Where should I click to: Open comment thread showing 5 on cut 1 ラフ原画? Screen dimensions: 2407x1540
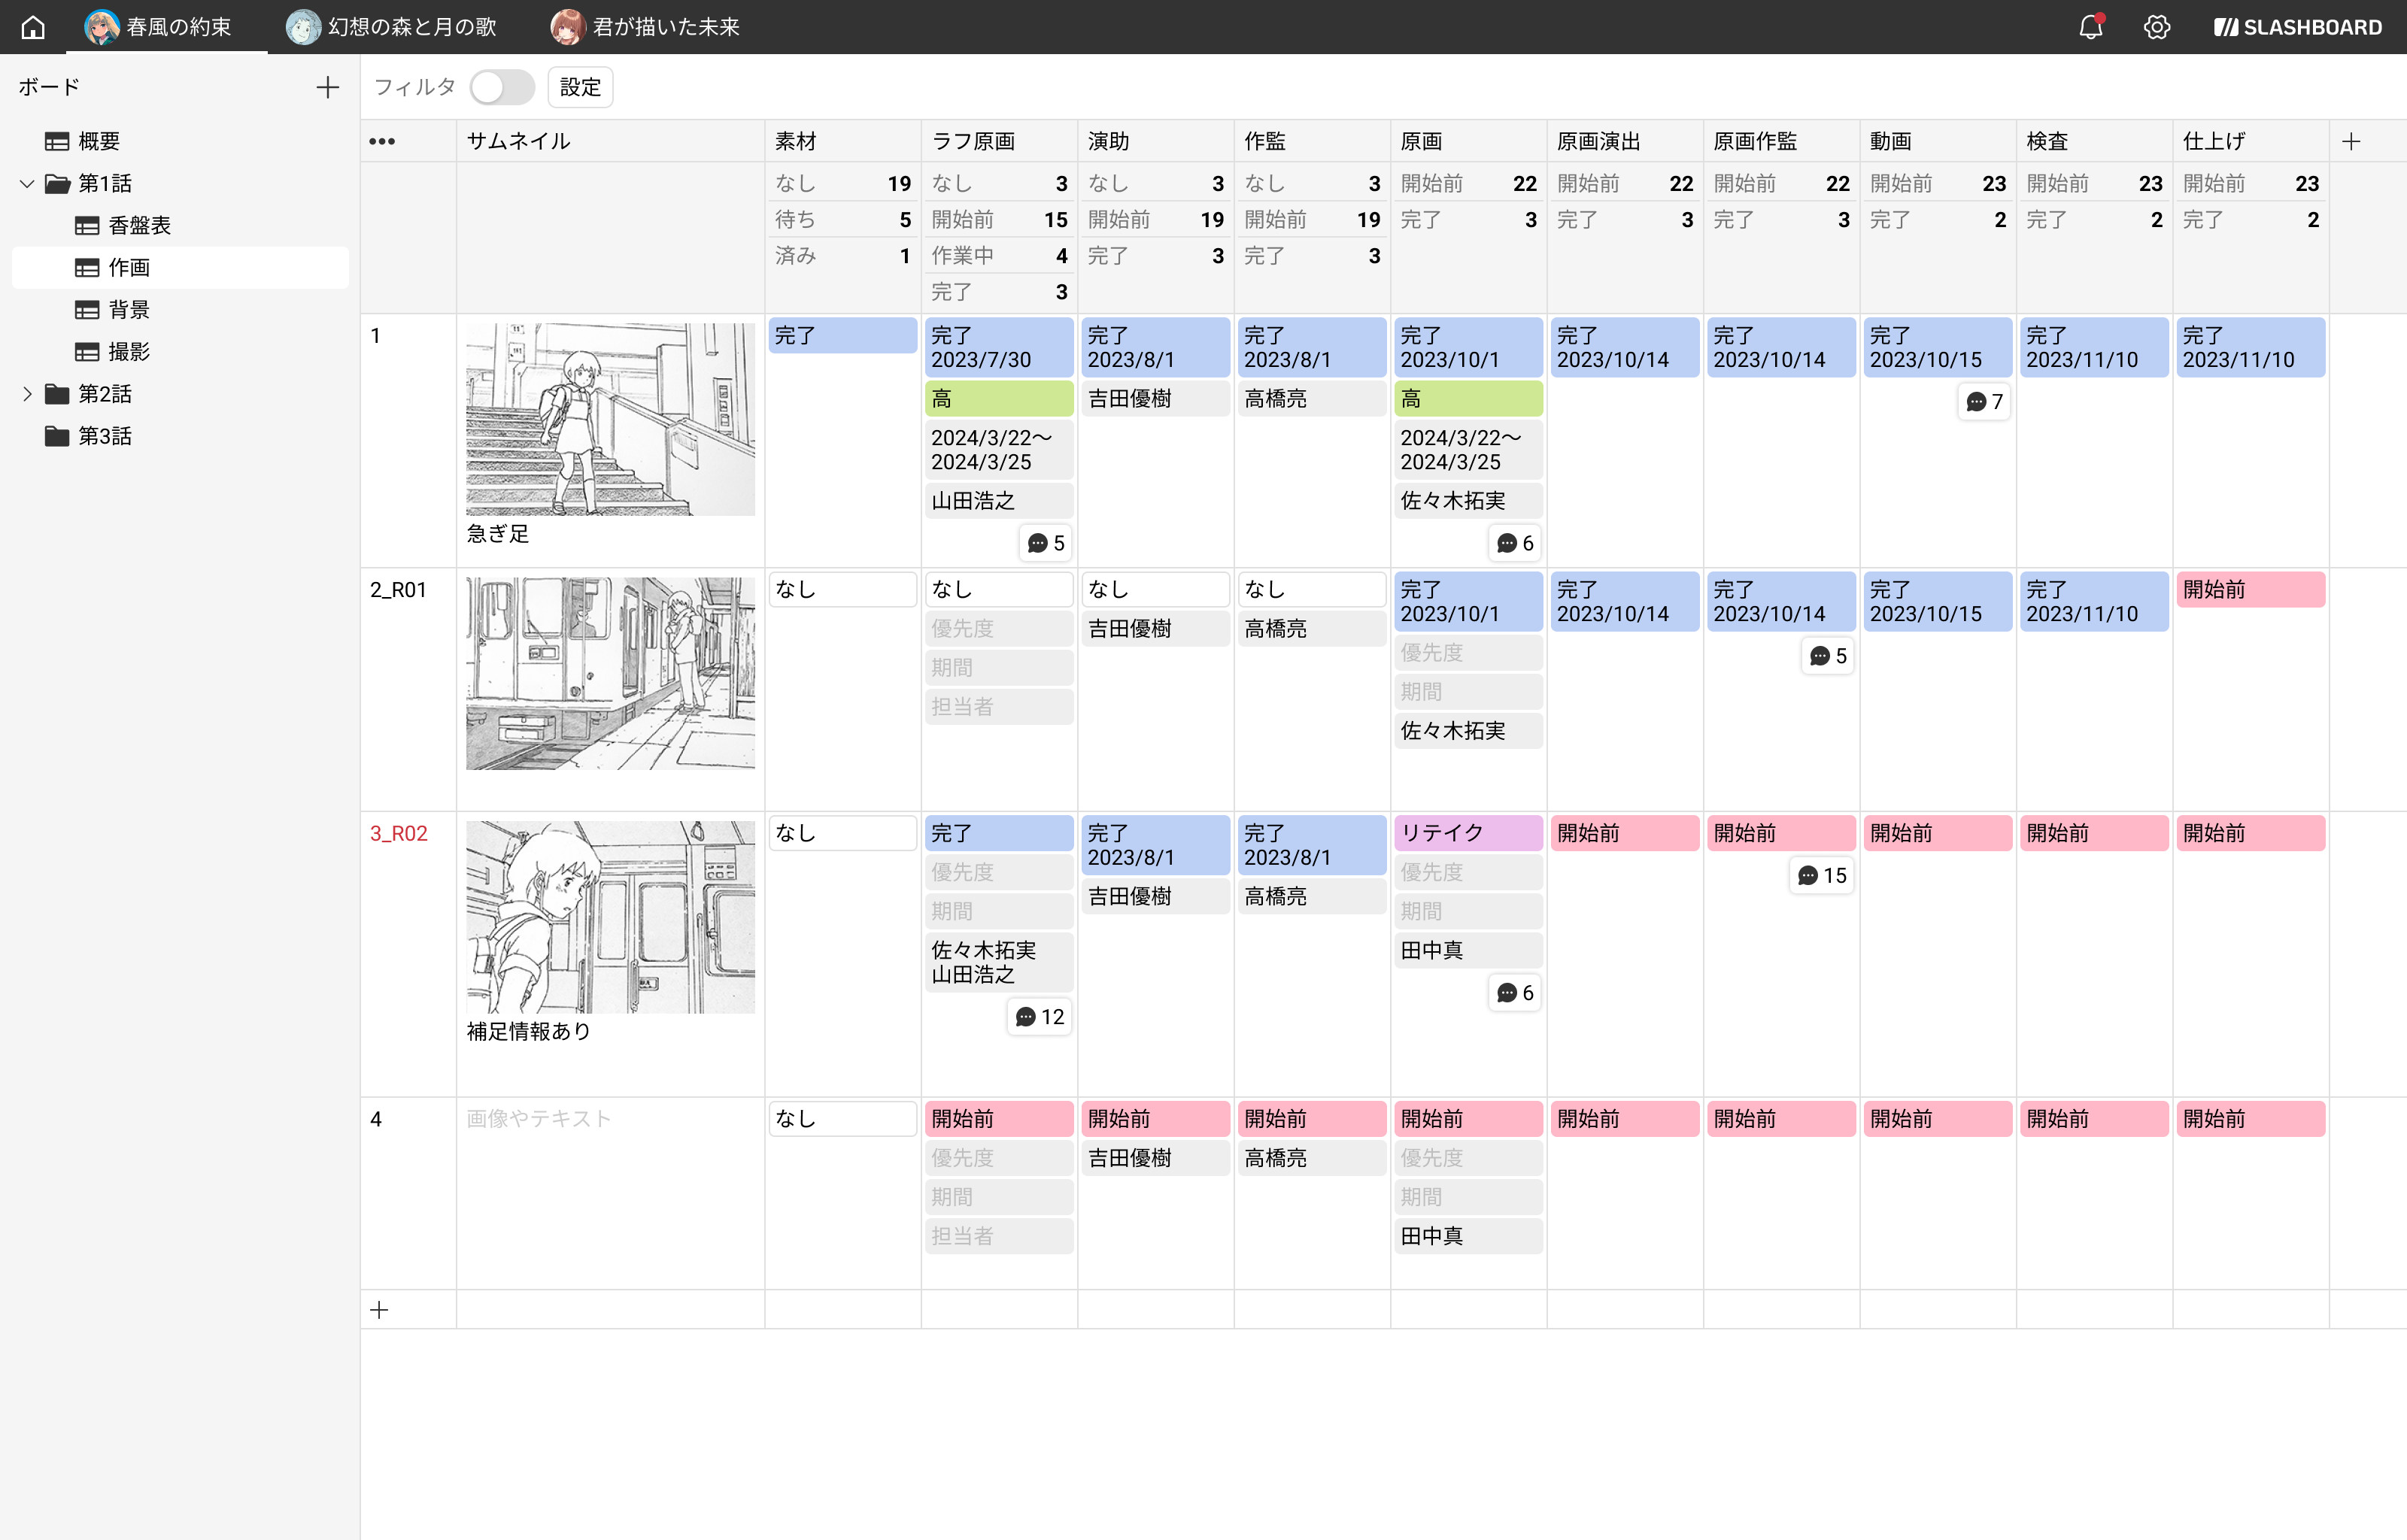(1045, 543)
